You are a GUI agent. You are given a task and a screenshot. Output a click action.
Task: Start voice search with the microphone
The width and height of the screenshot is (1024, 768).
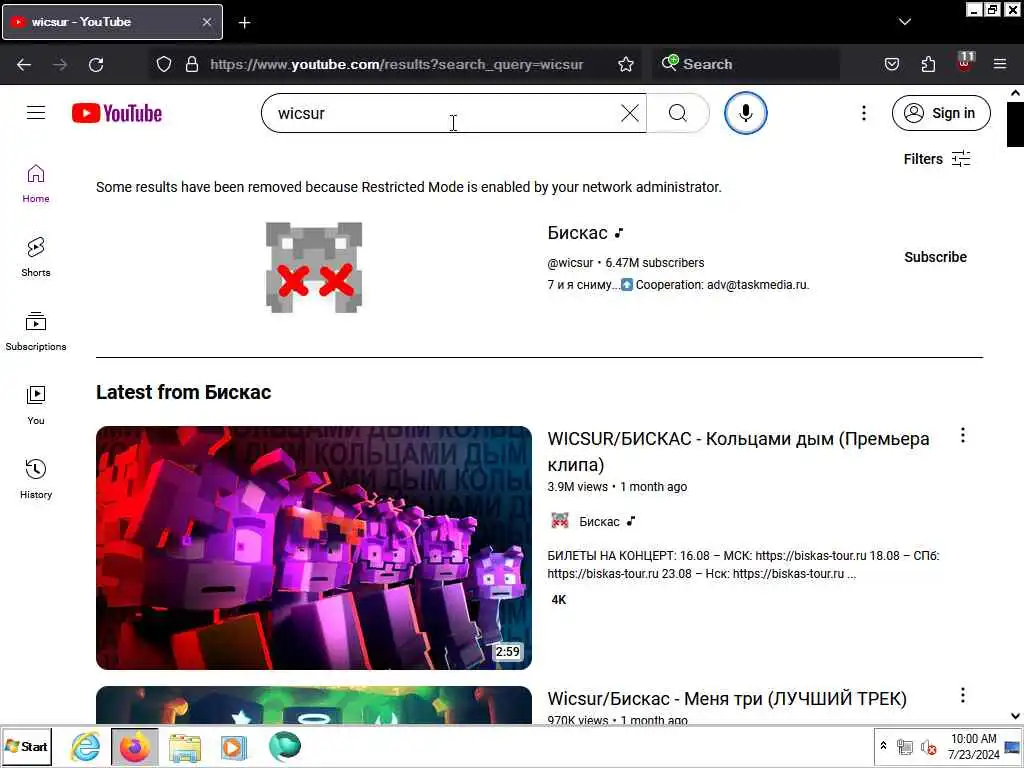pos(745,113)
